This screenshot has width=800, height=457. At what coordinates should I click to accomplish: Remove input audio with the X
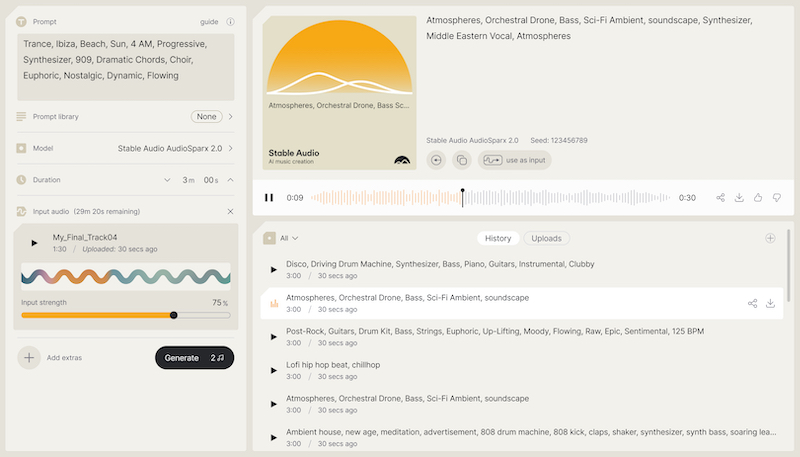coord(231,211)
